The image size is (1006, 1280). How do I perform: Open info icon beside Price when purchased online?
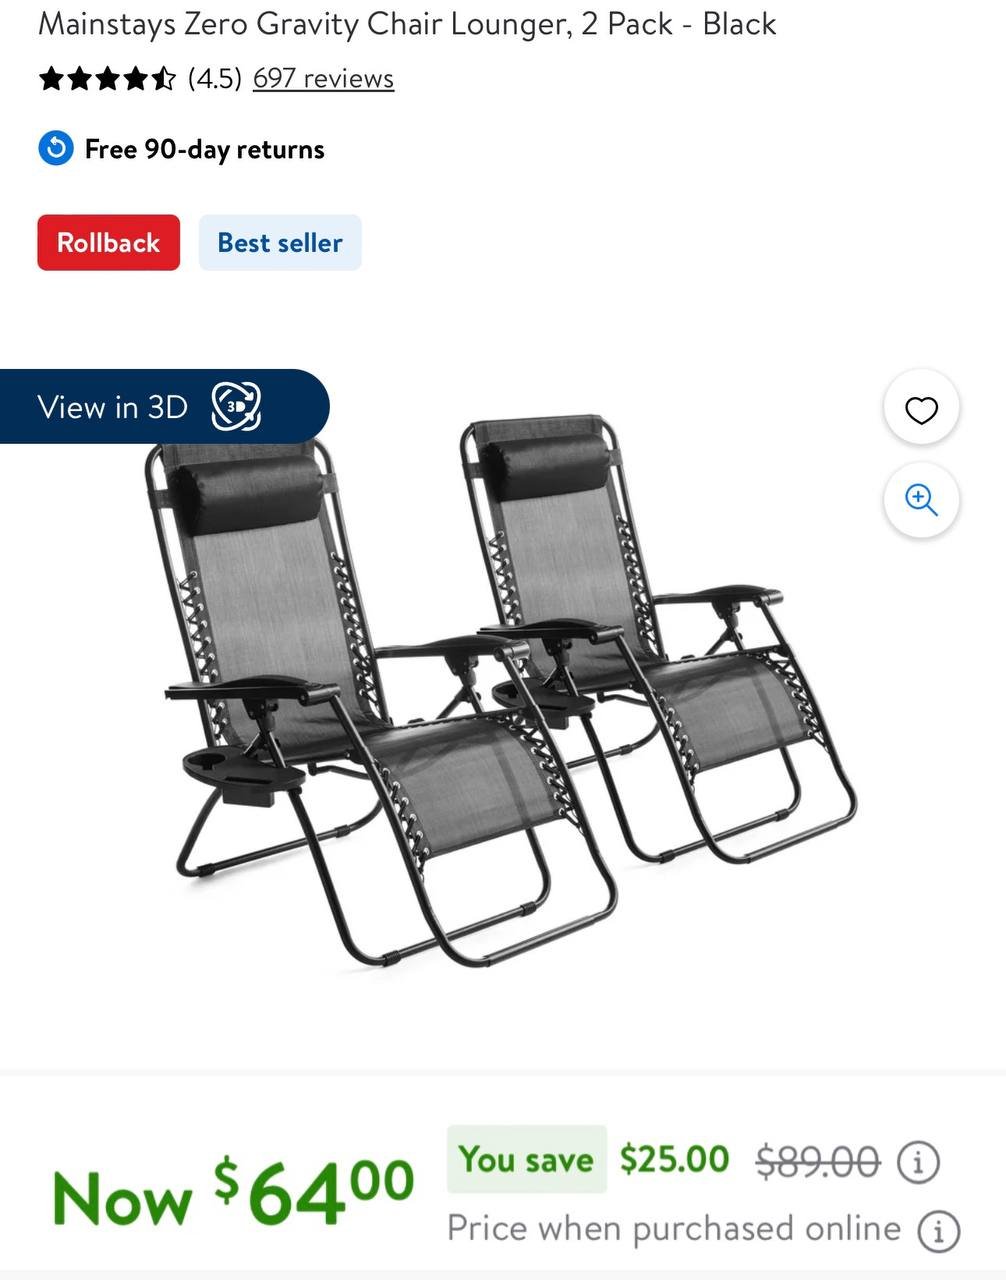[939, 1230]
